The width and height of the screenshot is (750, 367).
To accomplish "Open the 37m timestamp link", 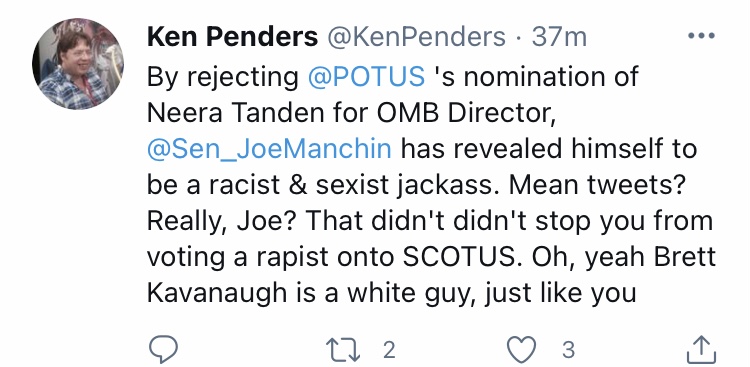I will coord(559,37).
